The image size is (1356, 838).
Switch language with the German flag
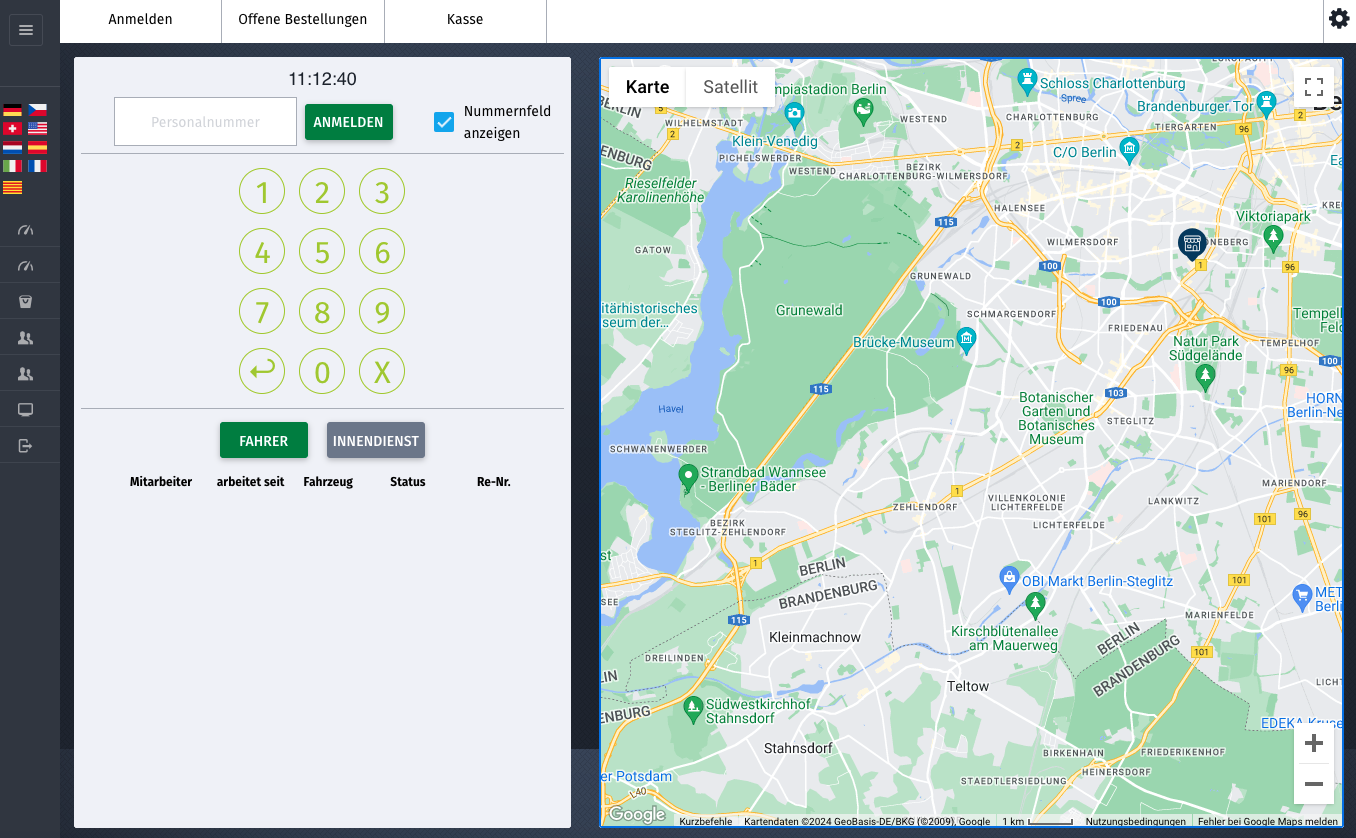13,110
